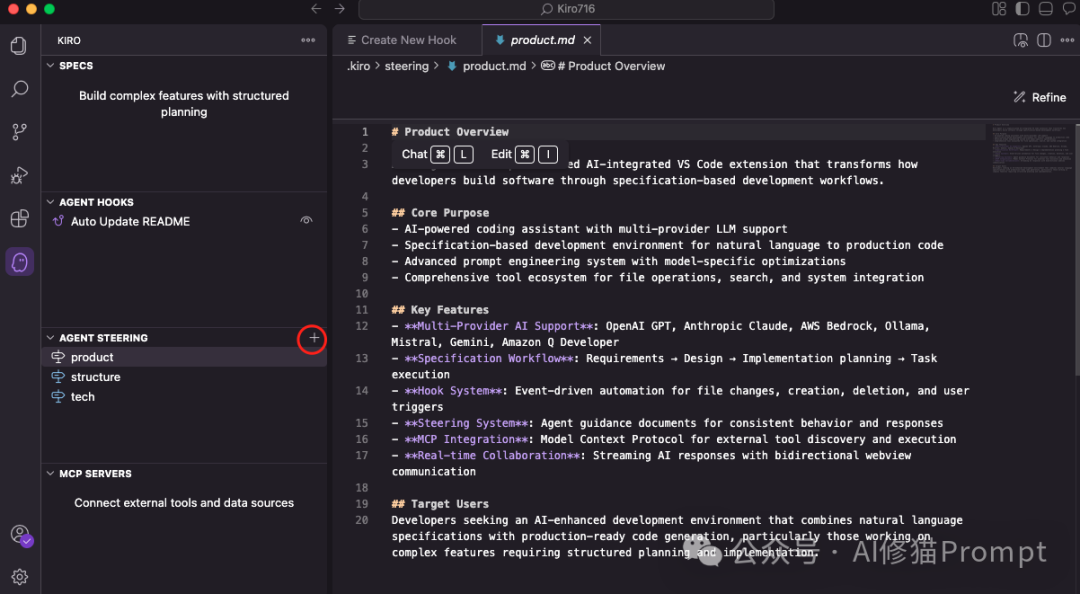The height and width of the screenshot is (594, 1080).
Task: Click the Edit inline action
Action: tap(523, 154)
